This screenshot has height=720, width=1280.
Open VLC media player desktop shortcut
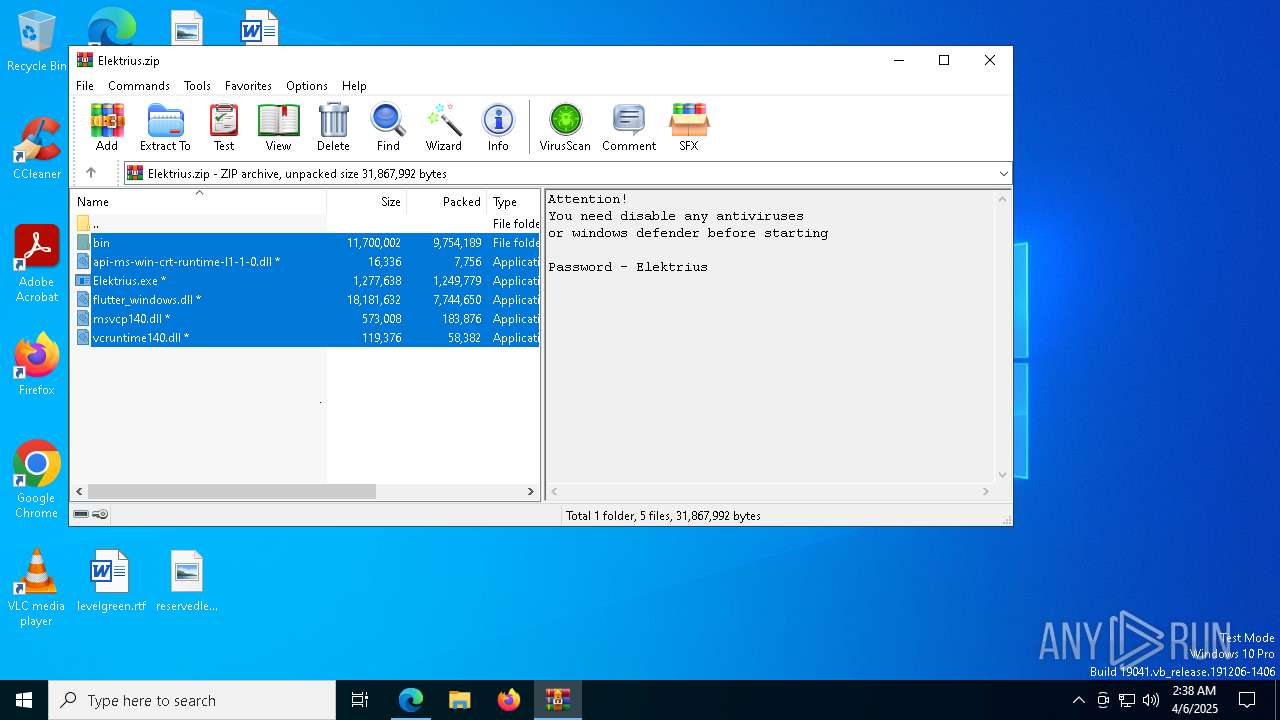pos(37,588)
